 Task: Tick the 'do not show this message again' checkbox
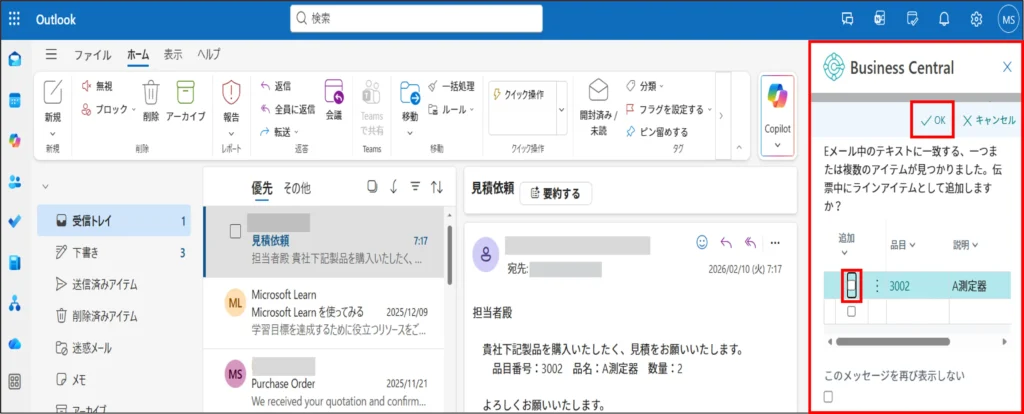tap(828, 396)
